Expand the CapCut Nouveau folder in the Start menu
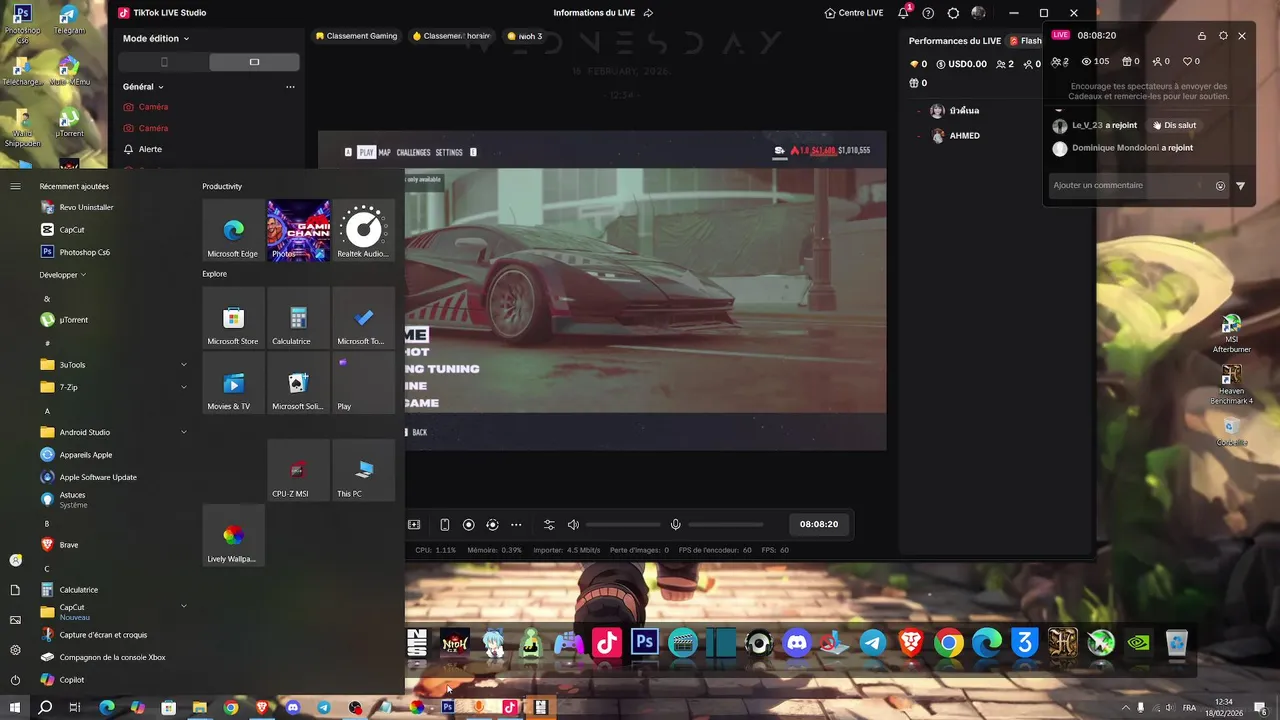 (113, 612)
